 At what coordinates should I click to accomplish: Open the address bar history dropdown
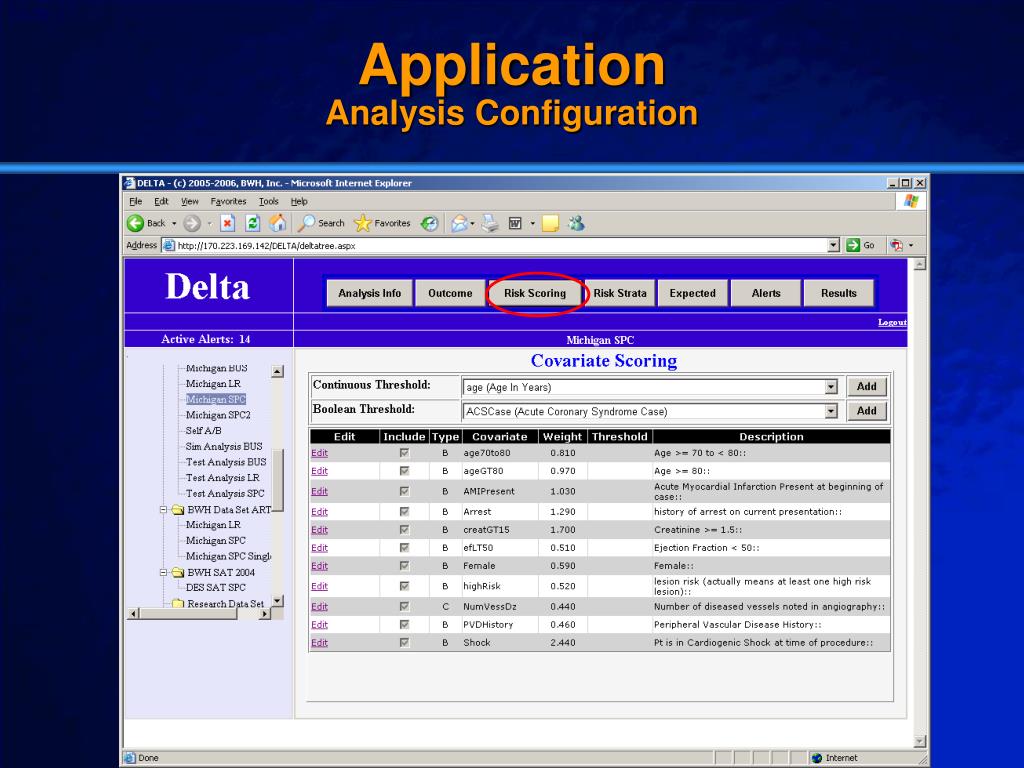tap(833, 245)
